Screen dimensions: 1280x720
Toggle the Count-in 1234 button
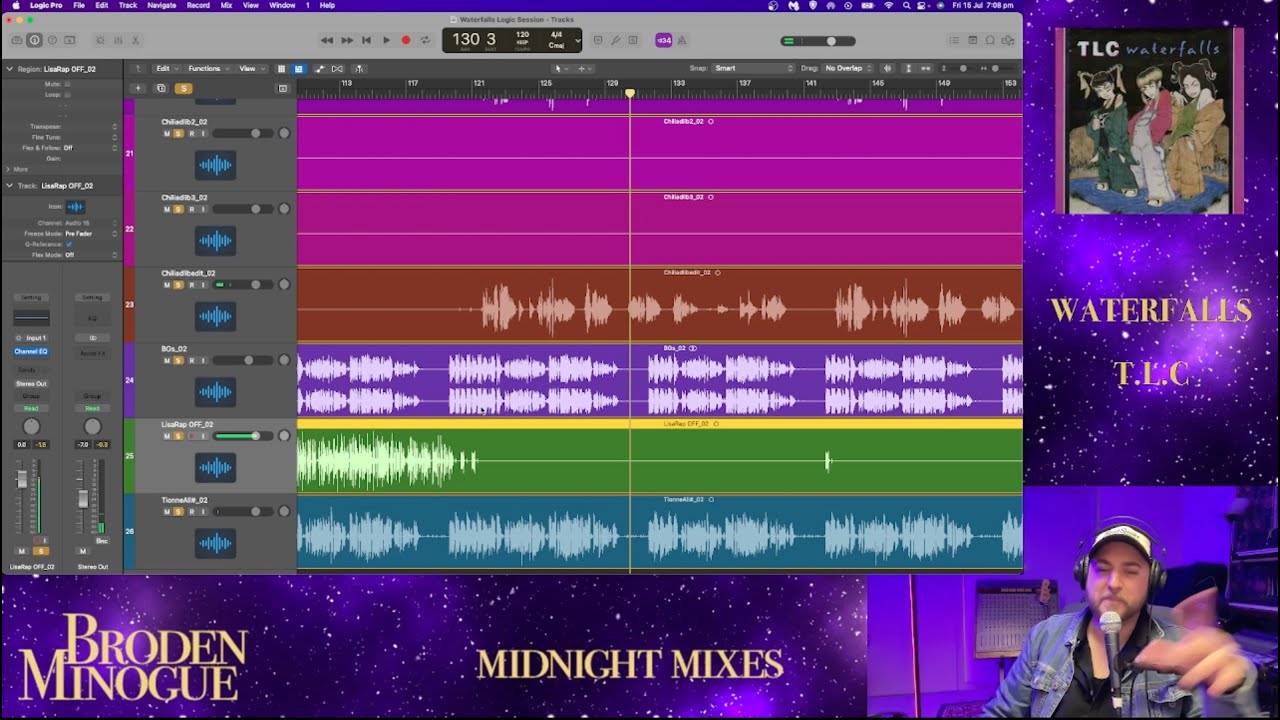point(663,40)
